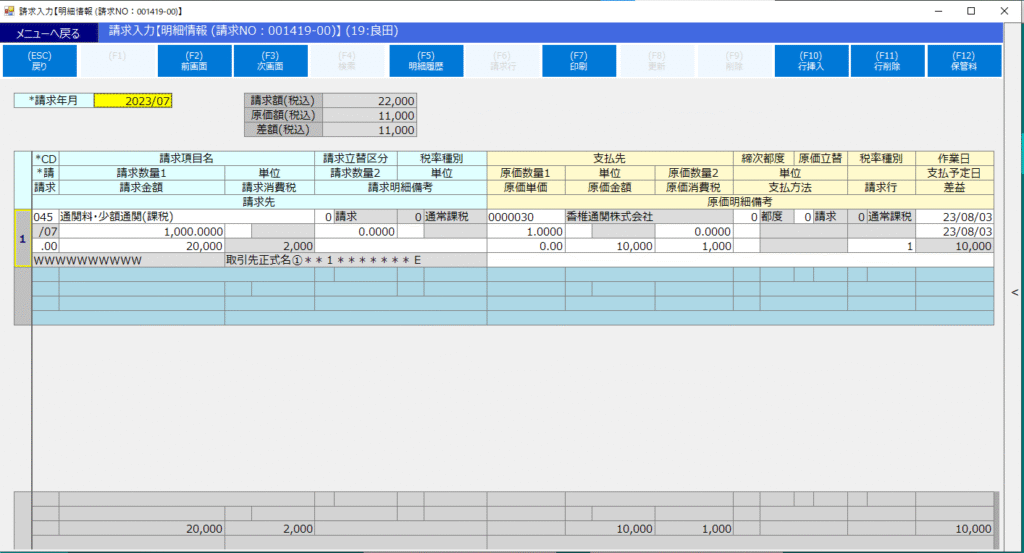Select the 請求数量1 cell with 1,000.0000
Image resolution: width=1024 pixels, height=553 pixels.
(x=142, y=231)
